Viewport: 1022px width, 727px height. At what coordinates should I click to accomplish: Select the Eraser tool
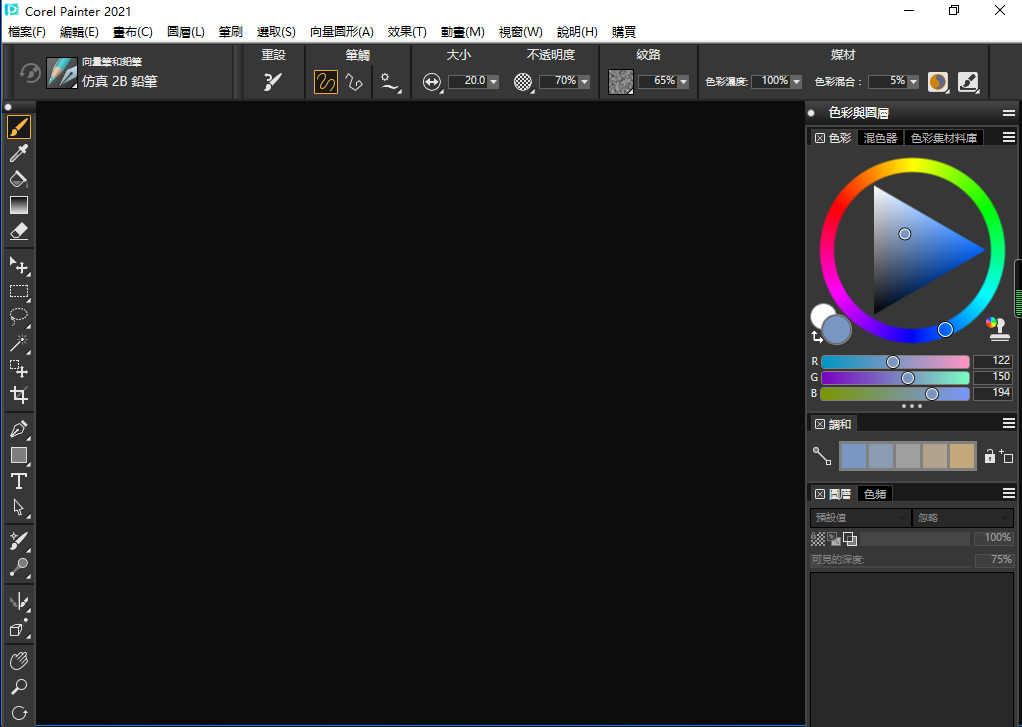(18, 231)
